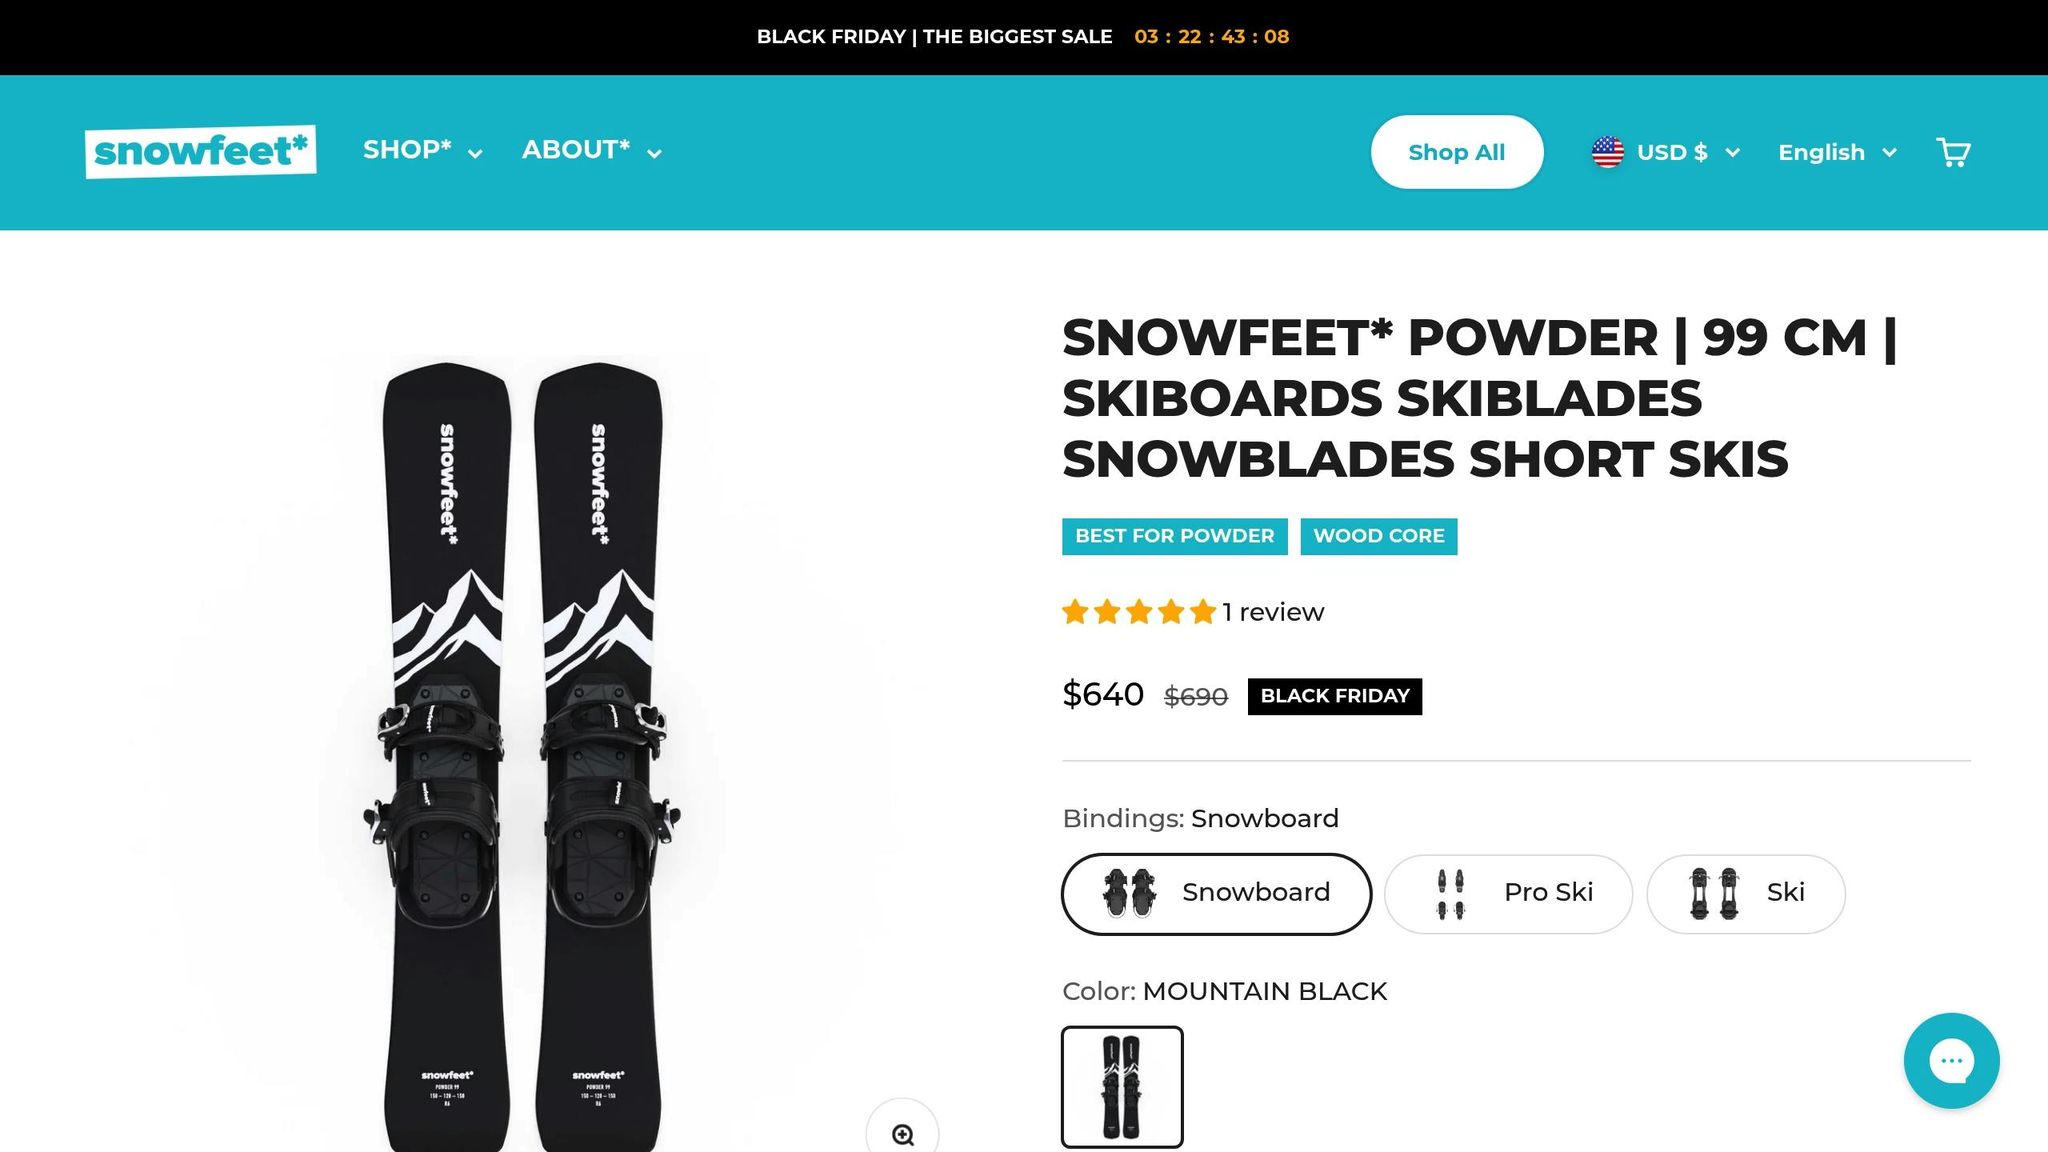The height and width of the screenshot is (1152, 2048).
Task: Open the English language selector
Action: [x=1836, y=151]
